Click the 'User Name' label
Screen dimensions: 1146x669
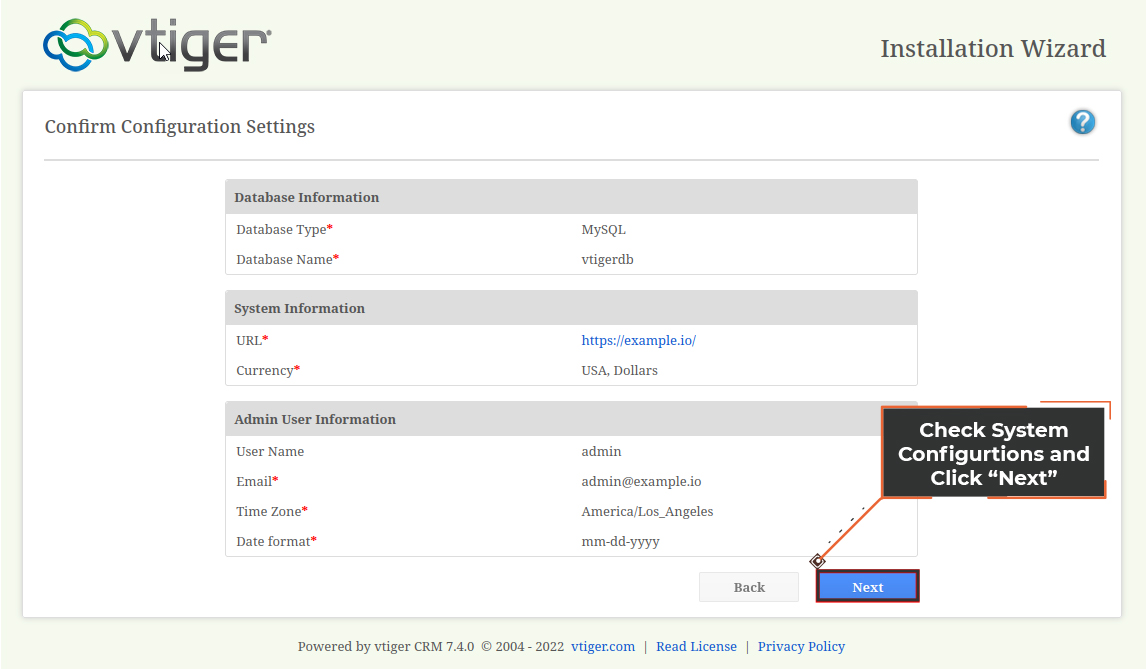(270, 452)
